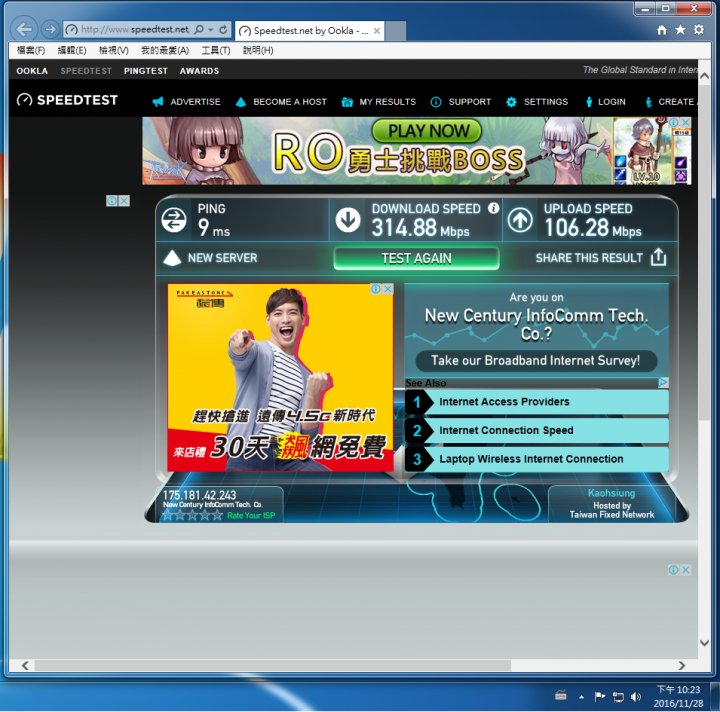Open Favorites with the star icon
Viewport: 720px width, 712px height.
pyautogui.click(x=680, y=30)
